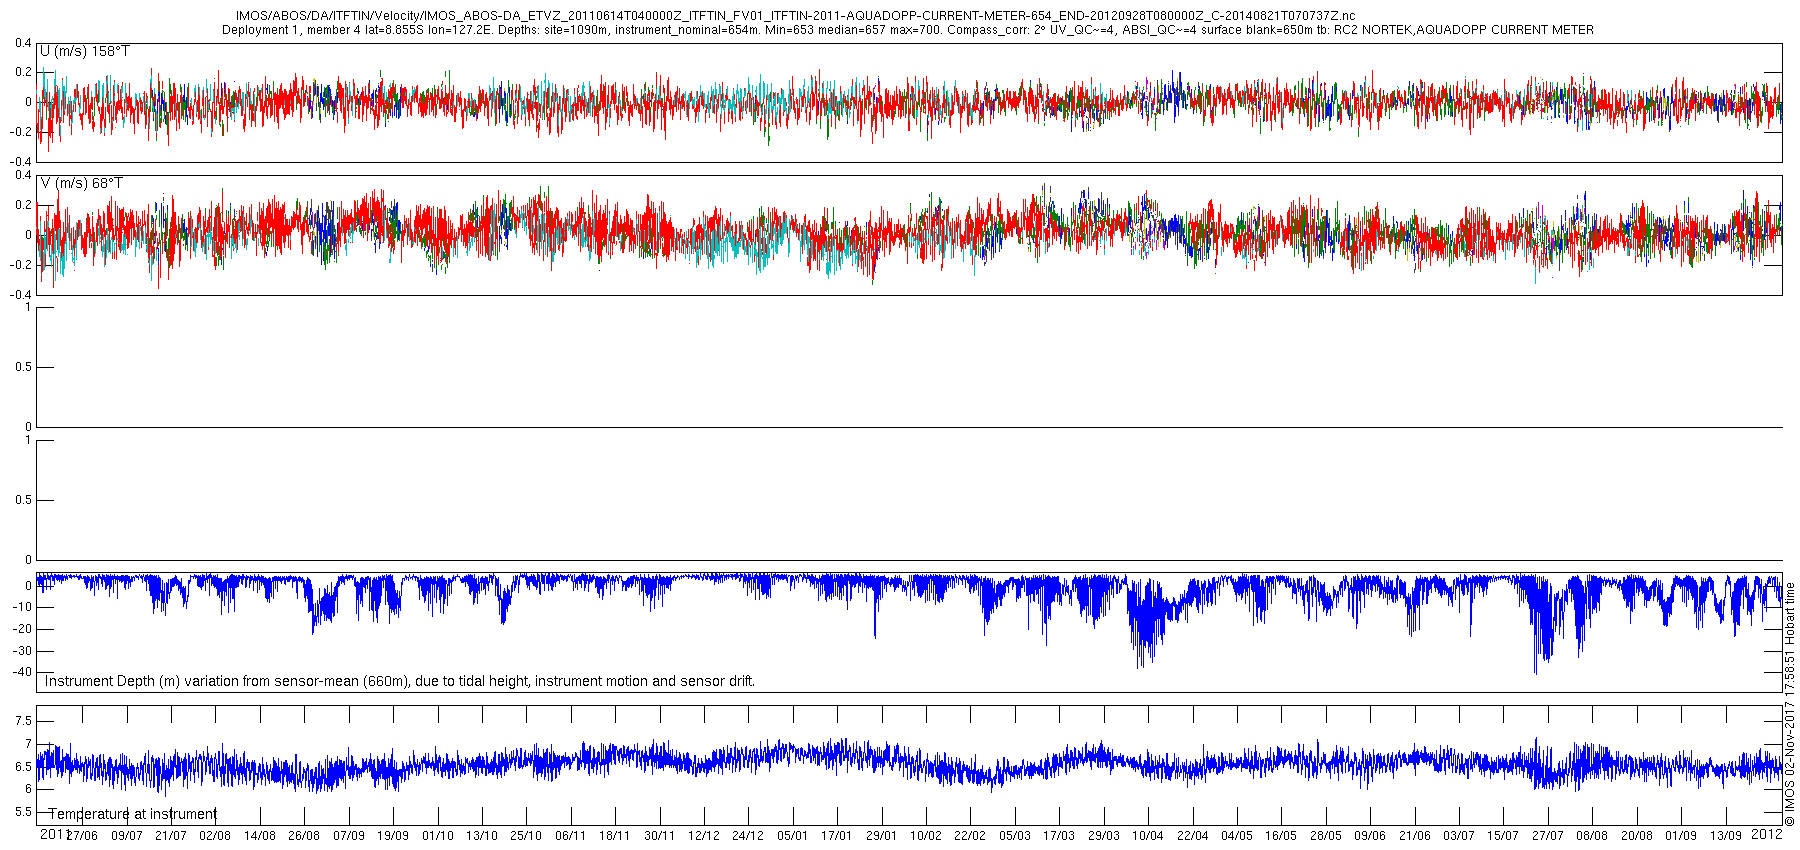
Task: Click the '20/08' date tick label
Action: (x=1637, y=836)
